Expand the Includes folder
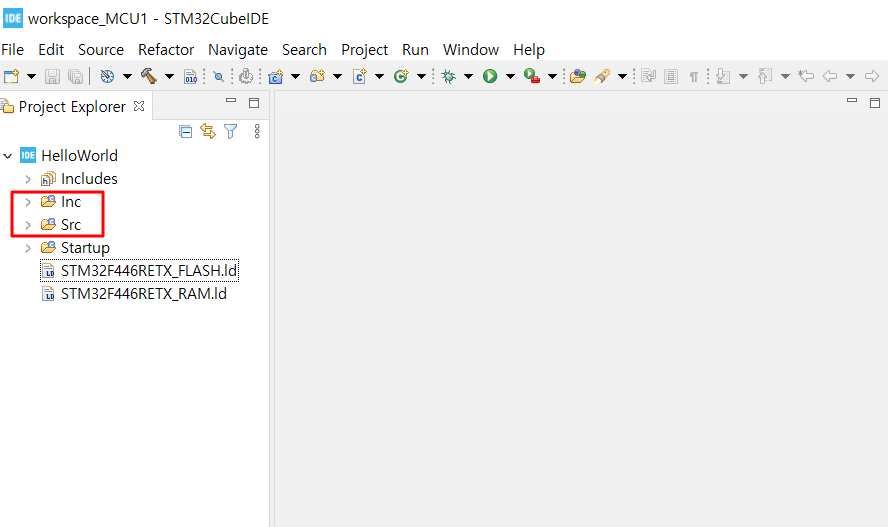The width and height of the screenshot is (888, 527). pyautogui.click(x=28, y=179)
